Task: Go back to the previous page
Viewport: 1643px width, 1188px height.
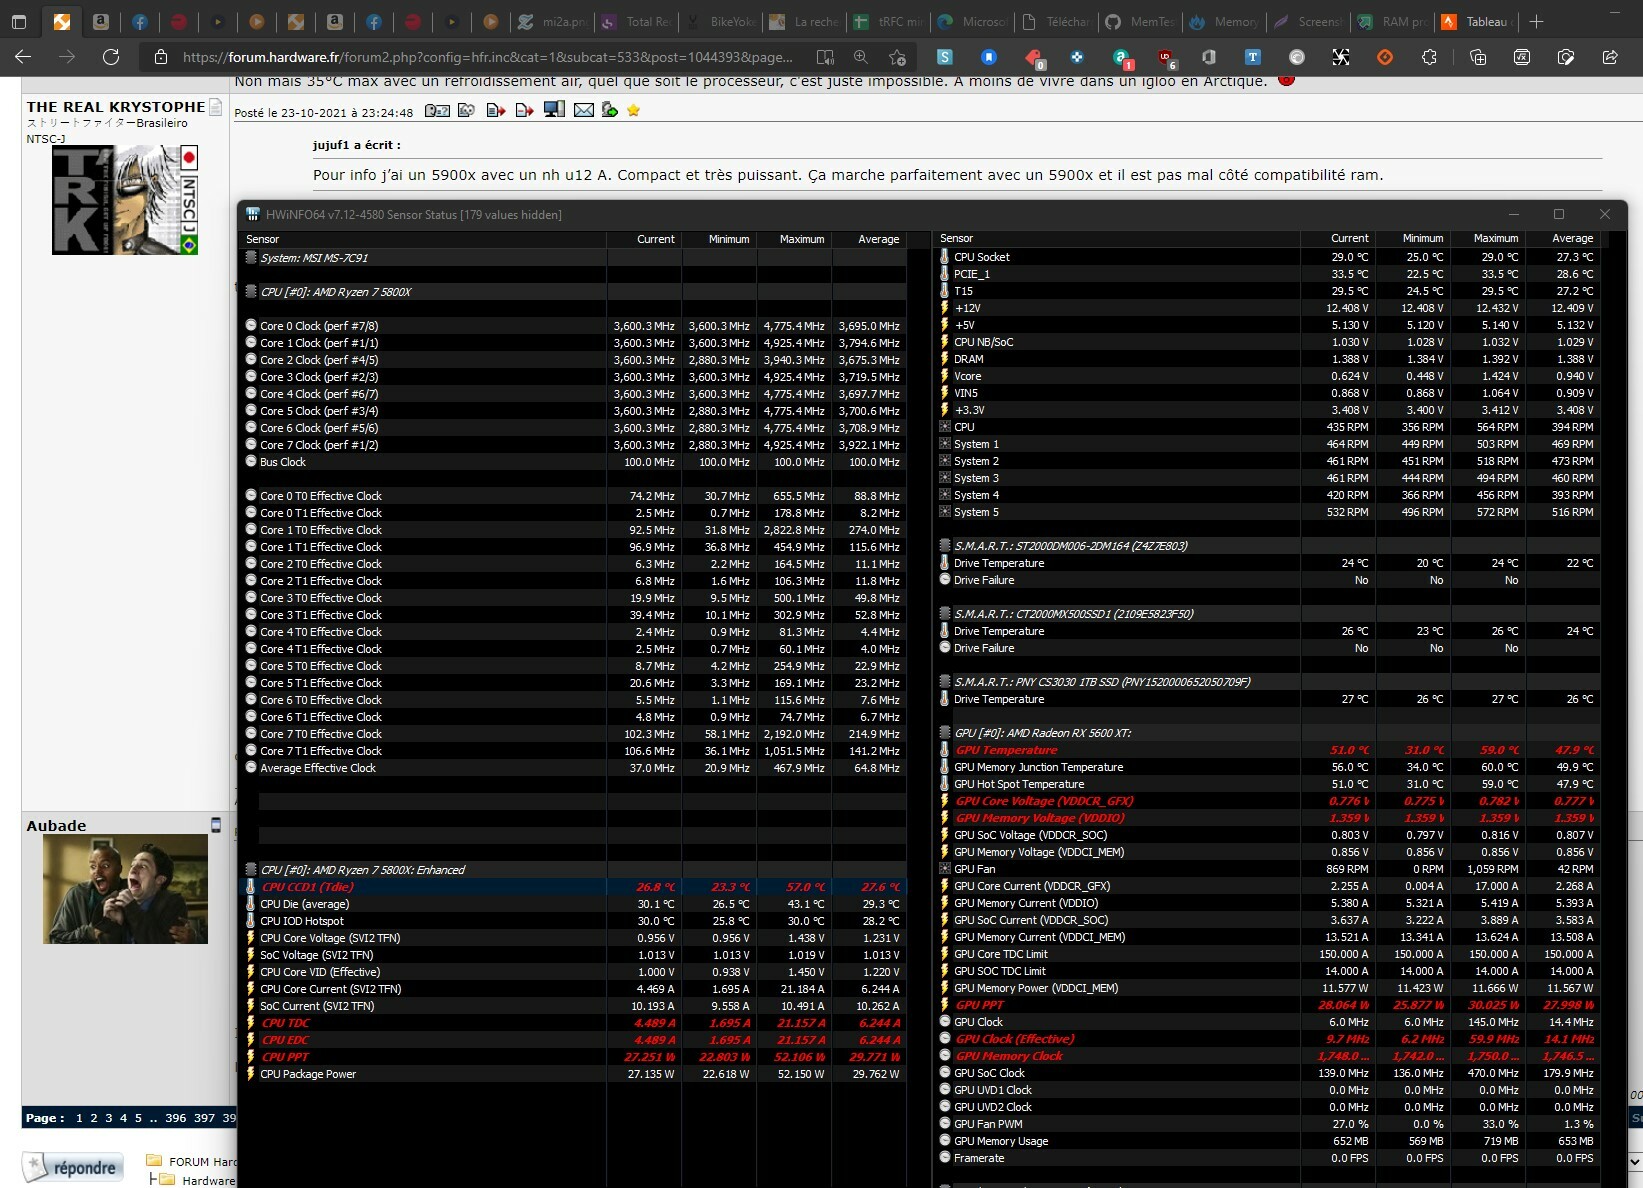Action: click(x=24, y=57)
